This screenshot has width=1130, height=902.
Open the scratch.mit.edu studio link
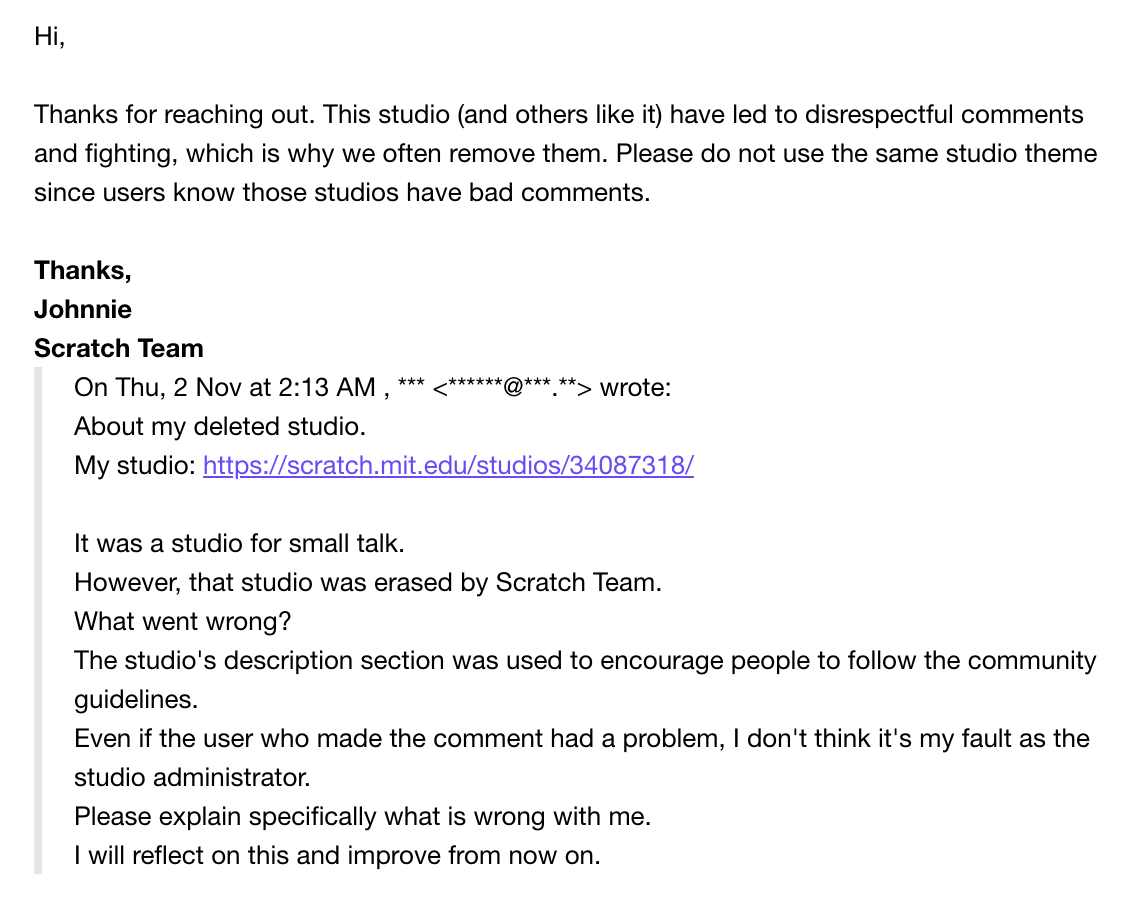(x=448, y=465)
